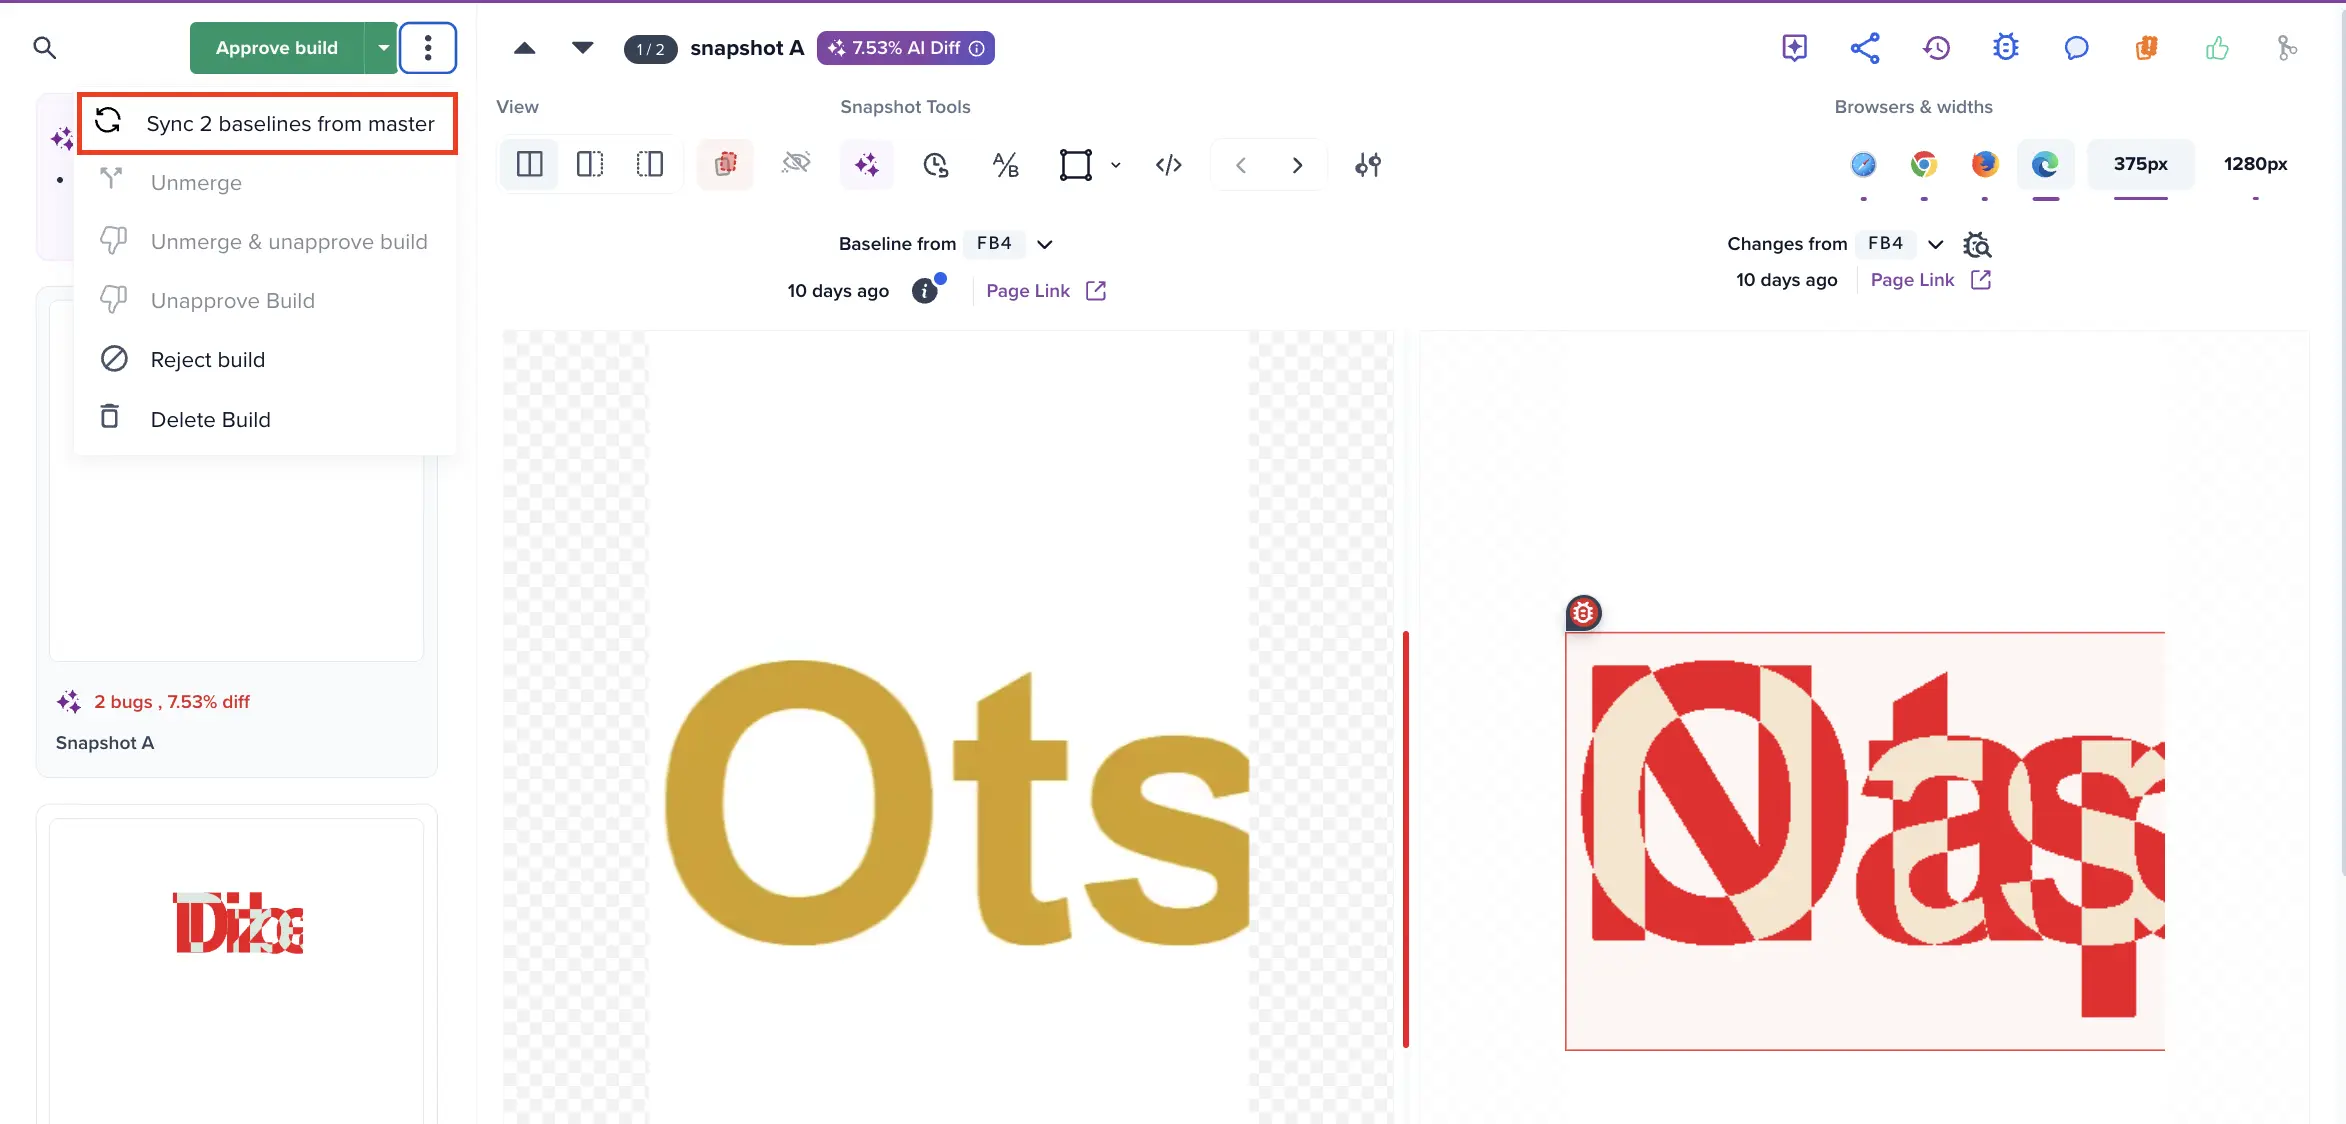2346x1124 pixels.
Task: Switch to side-by-side view mode
Action: pos(529,164)
